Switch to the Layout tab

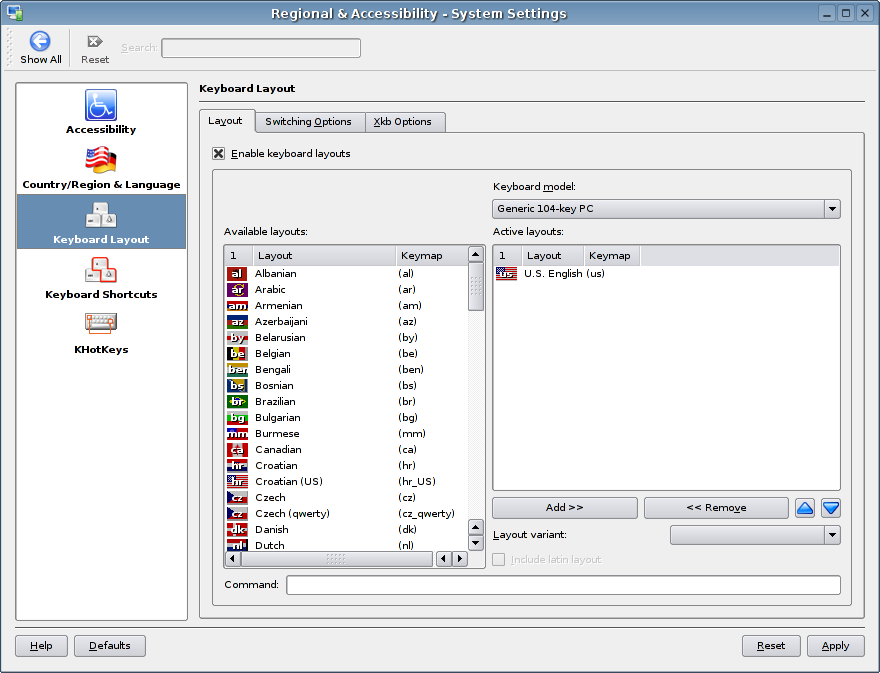[x=226, y=121]
